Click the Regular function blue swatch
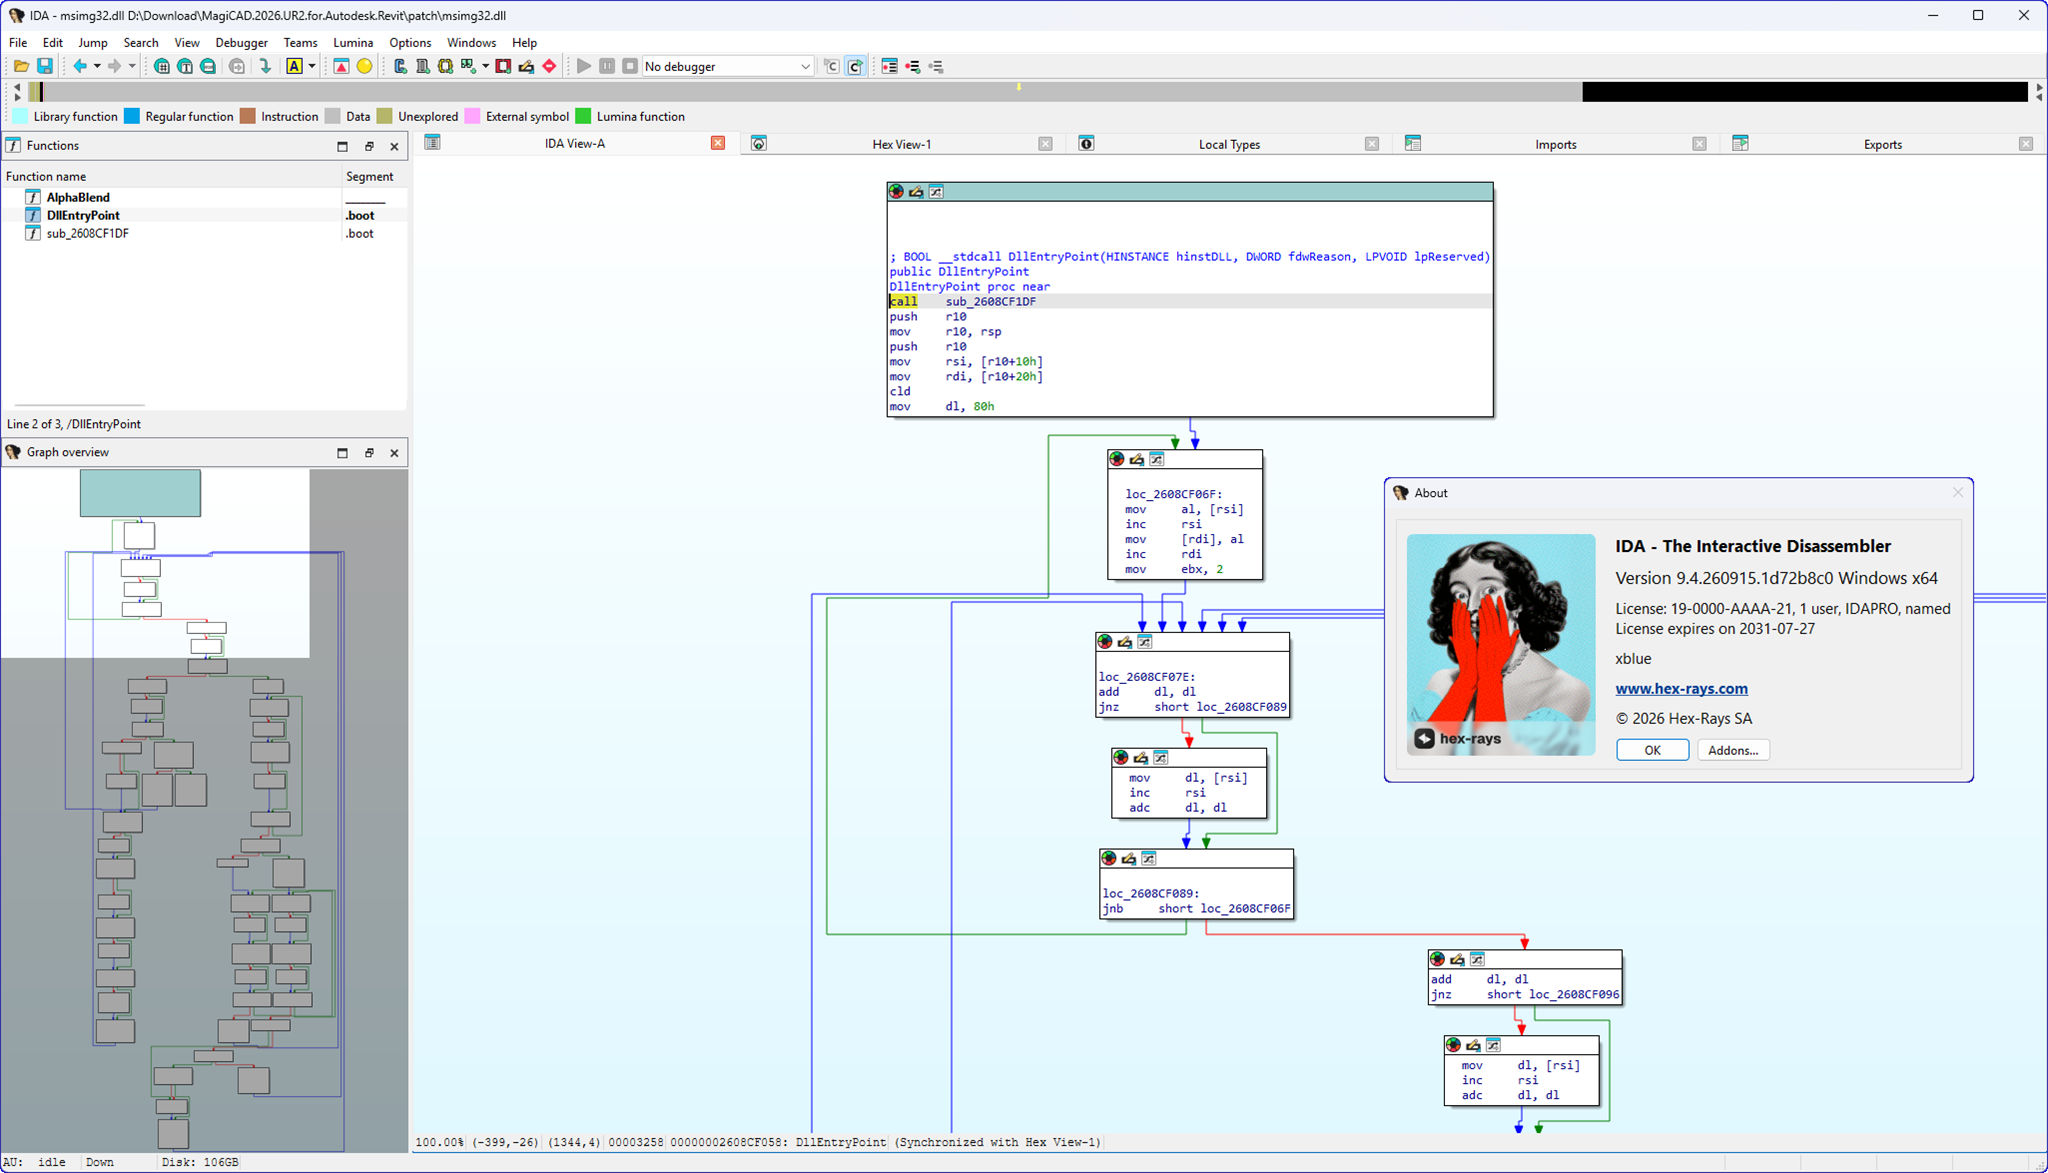 click(x=131, y=116)
